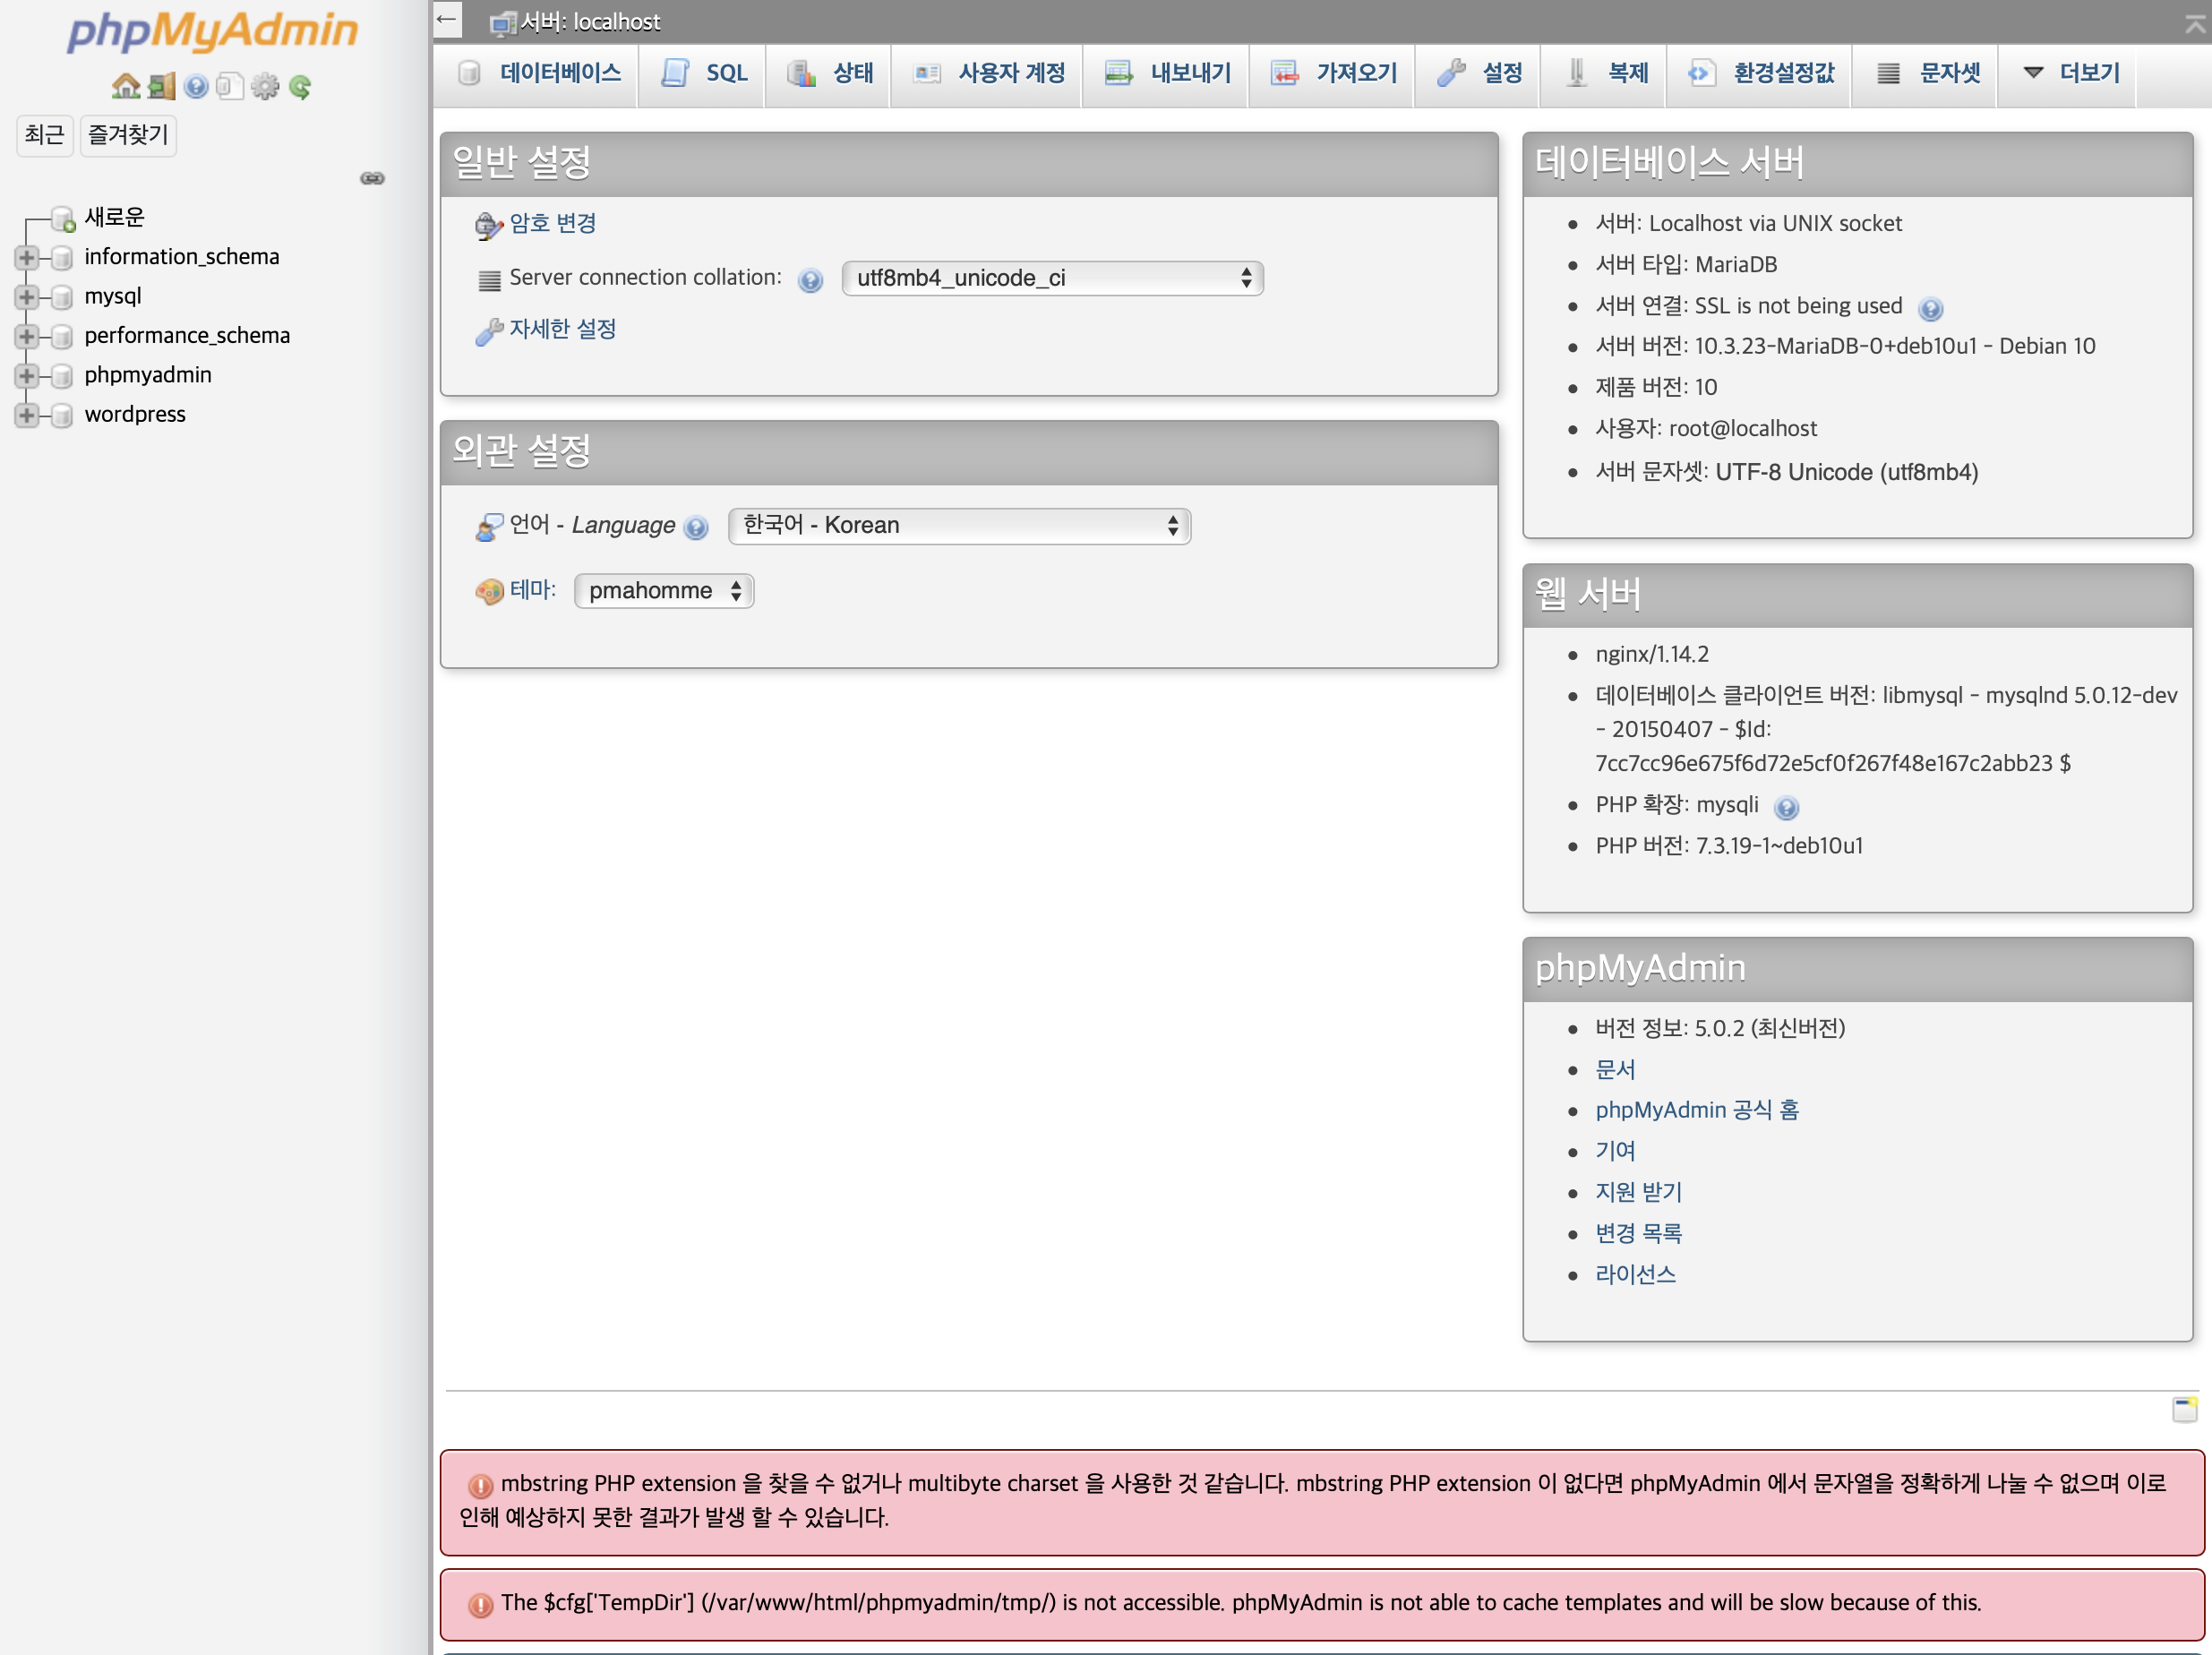
Task: Click the 즐겨찾기 favorites button
Action: tap(128, 135)
